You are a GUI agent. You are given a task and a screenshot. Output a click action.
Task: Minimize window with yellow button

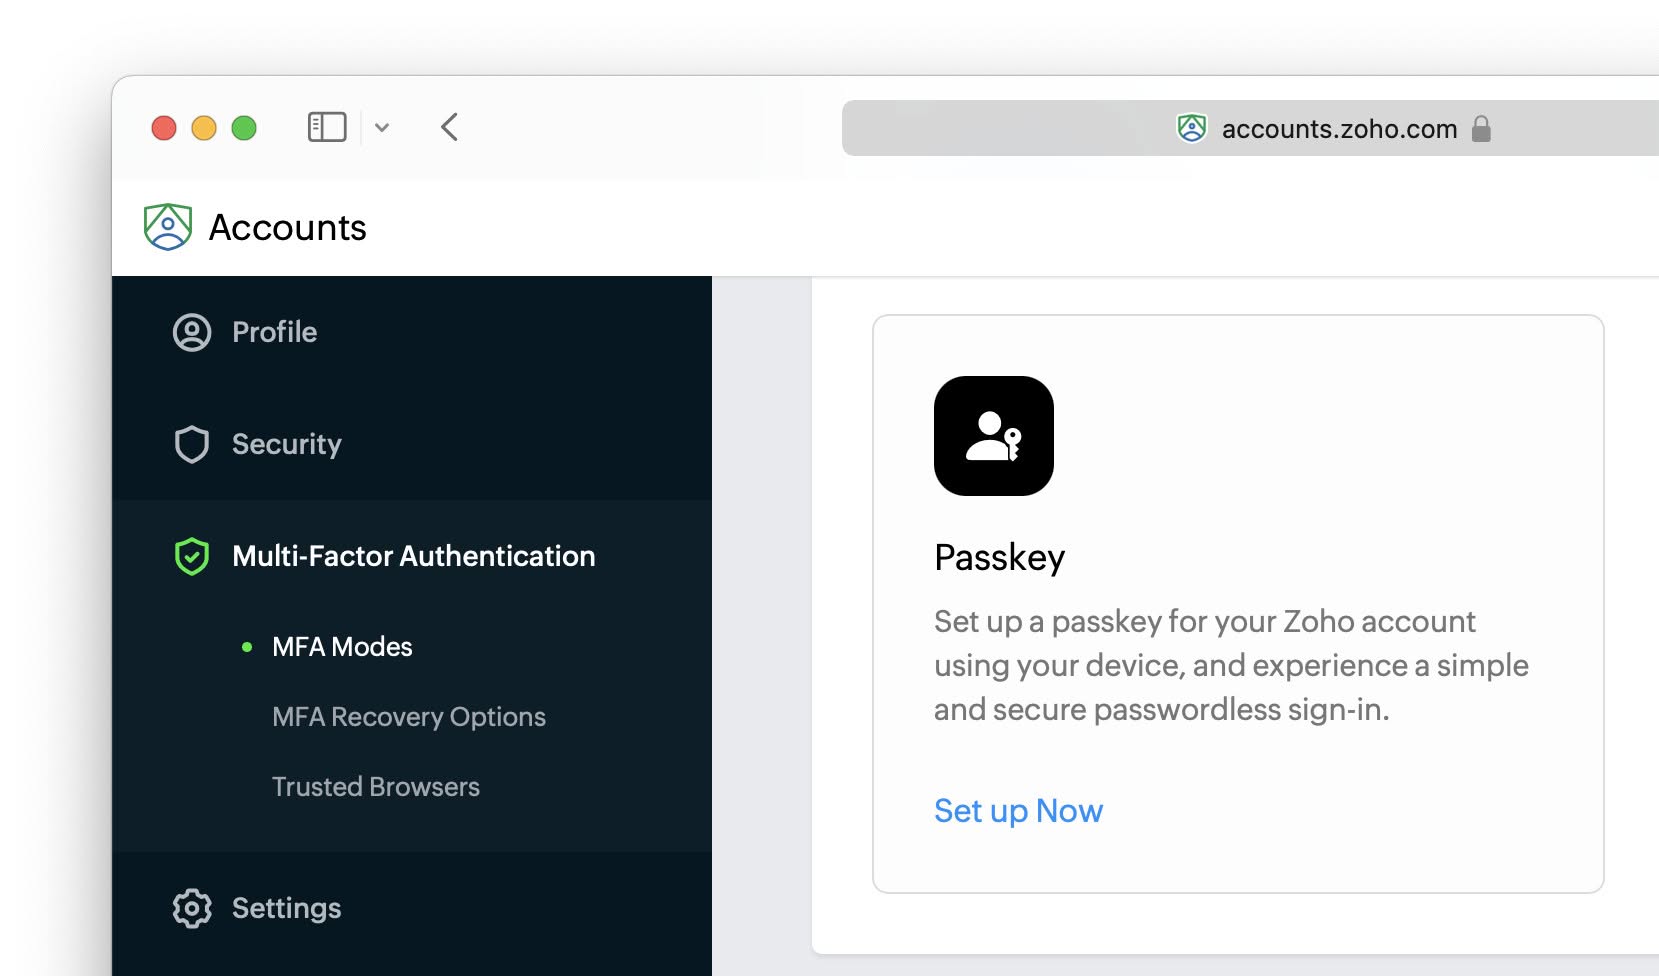click(204, 128)
